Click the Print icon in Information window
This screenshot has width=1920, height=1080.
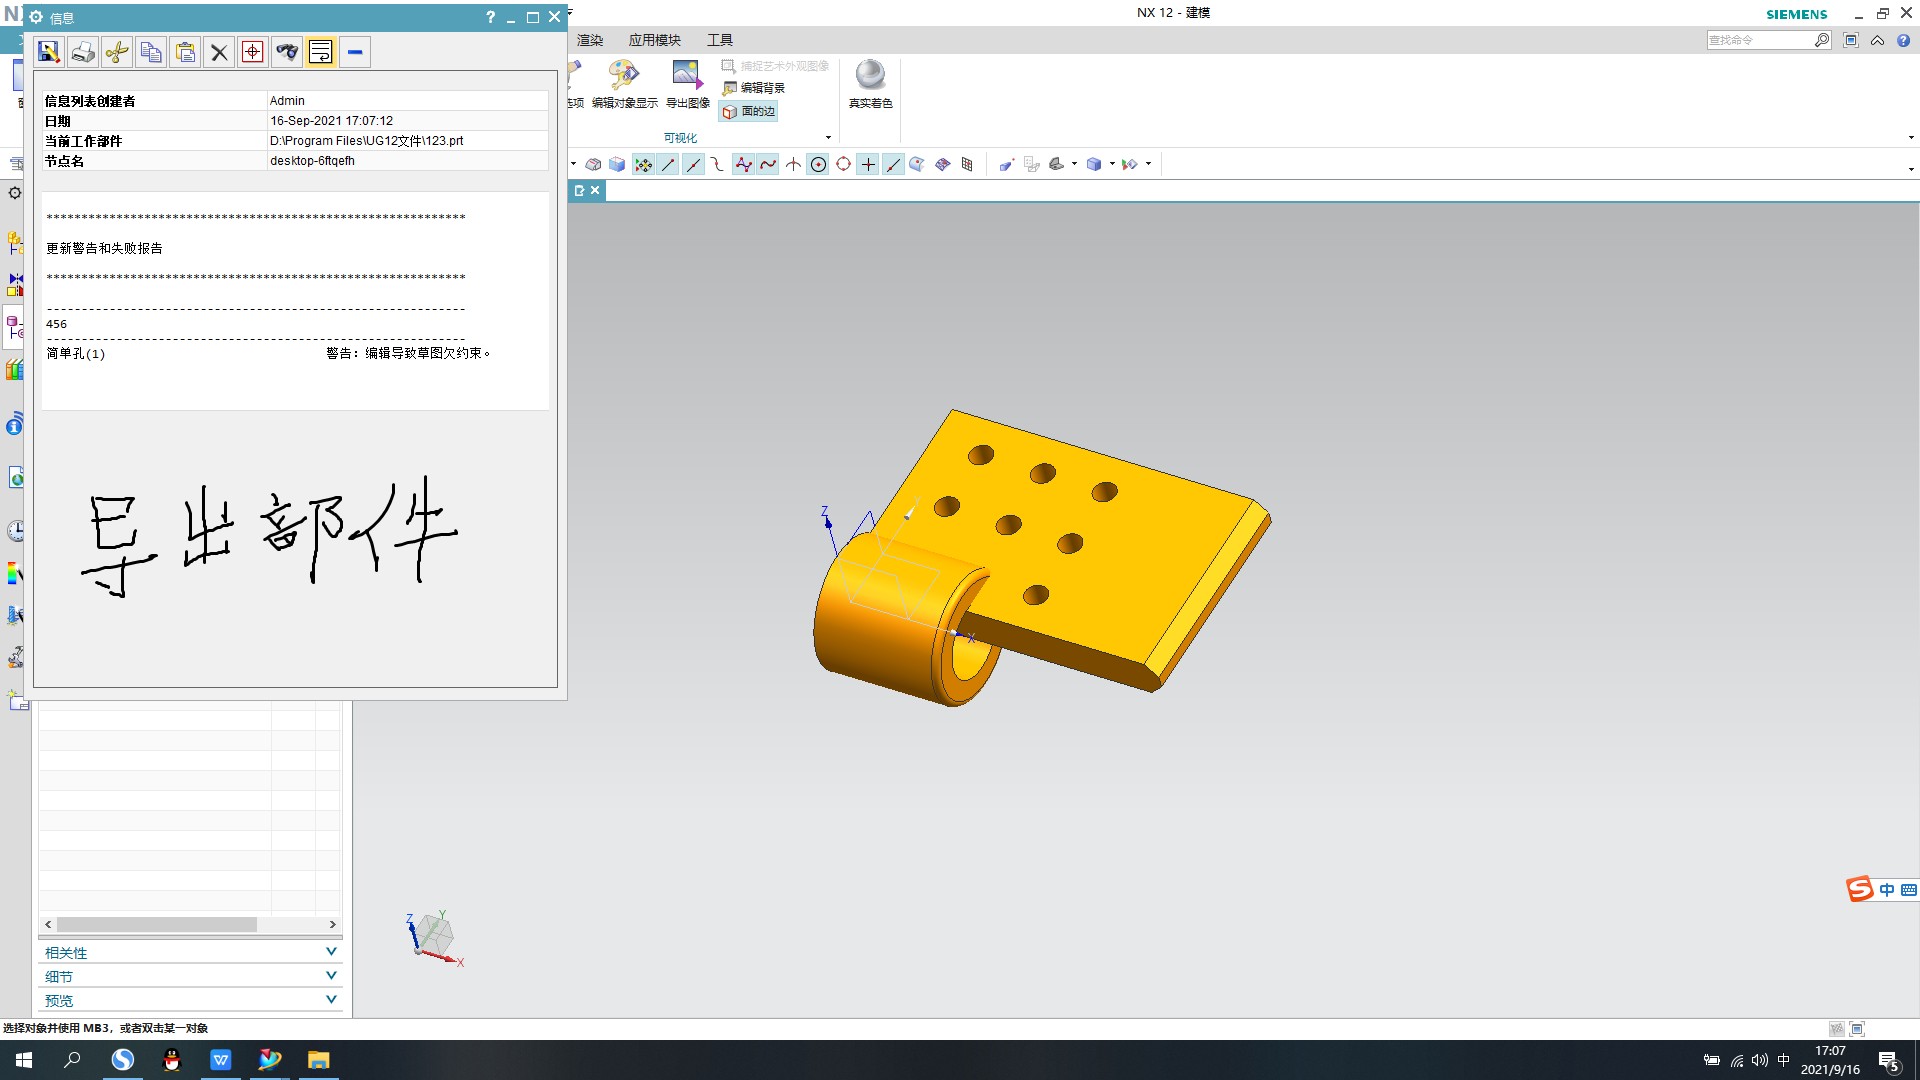click(x=83, y=52)
